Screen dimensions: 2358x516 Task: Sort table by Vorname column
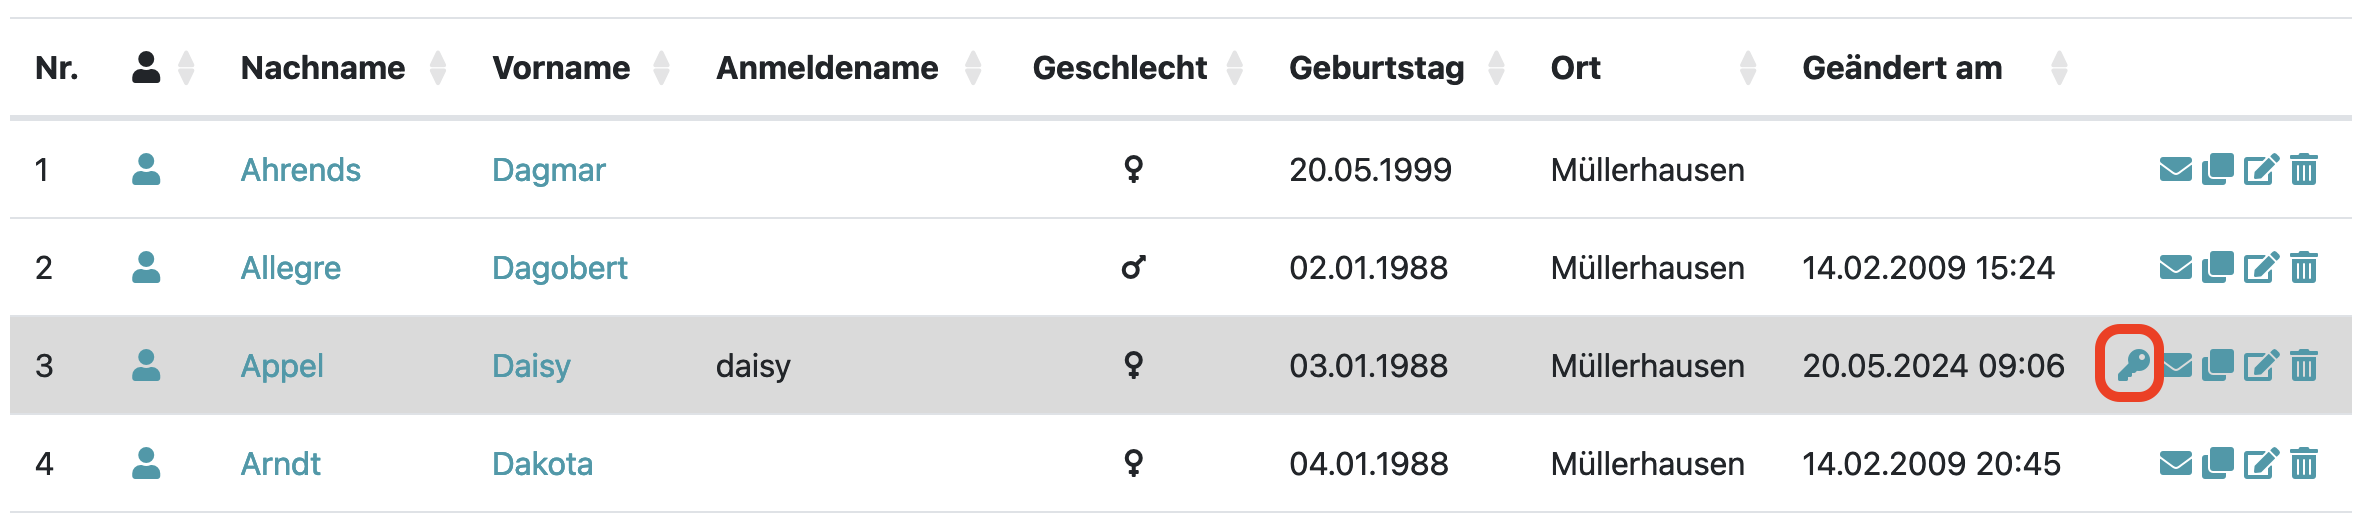(x=561, y=68)
